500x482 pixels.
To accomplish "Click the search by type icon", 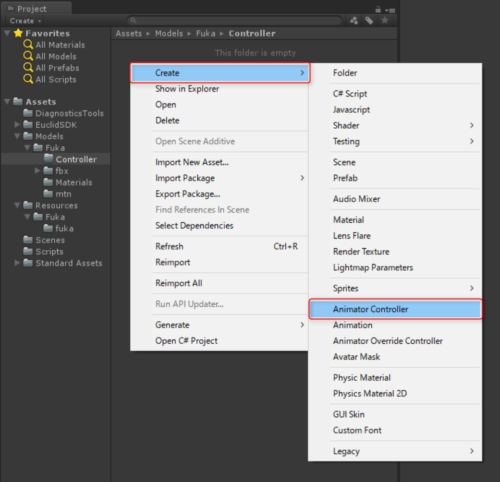I will point(354,21).
